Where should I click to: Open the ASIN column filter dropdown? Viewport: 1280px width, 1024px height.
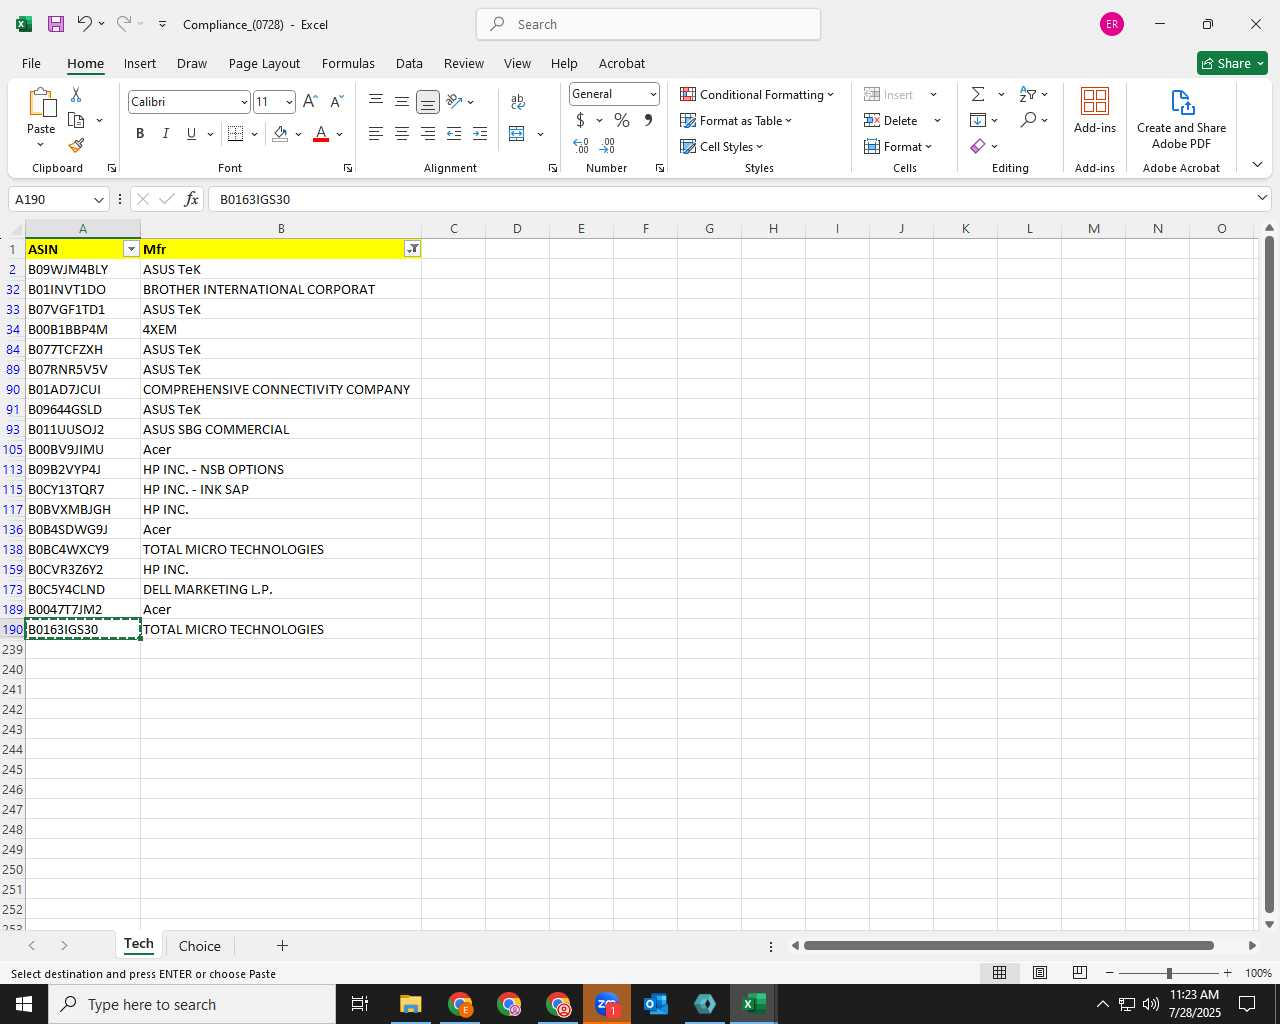[x=131, y=249]
